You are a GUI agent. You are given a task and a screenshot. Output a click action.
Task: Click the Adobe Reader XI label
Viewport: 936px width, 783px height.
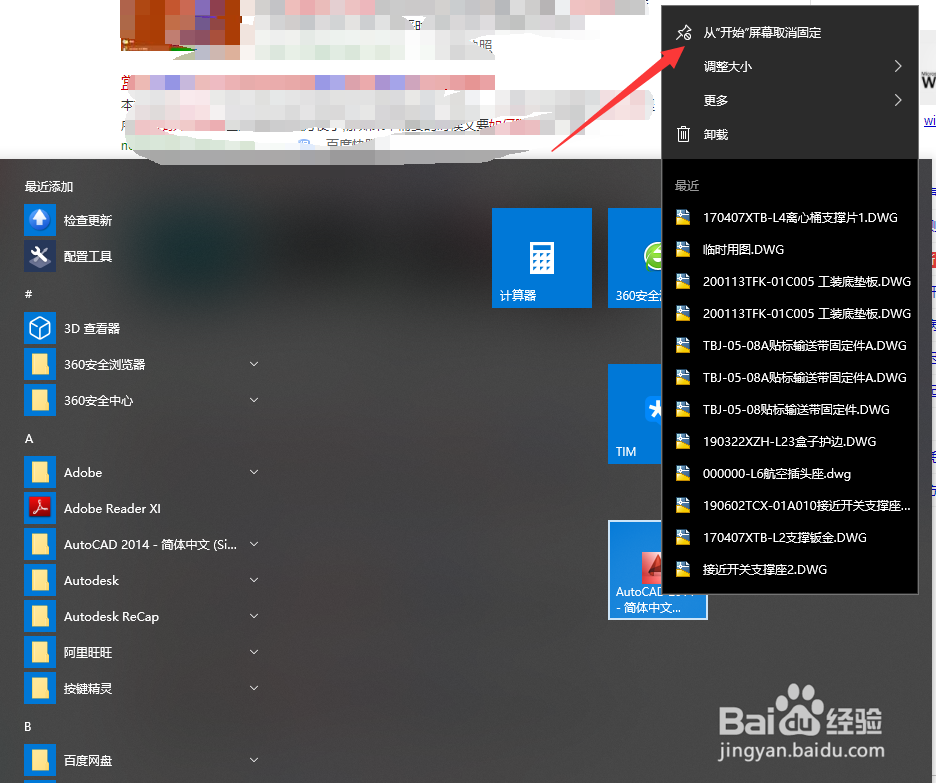point(112,508)
